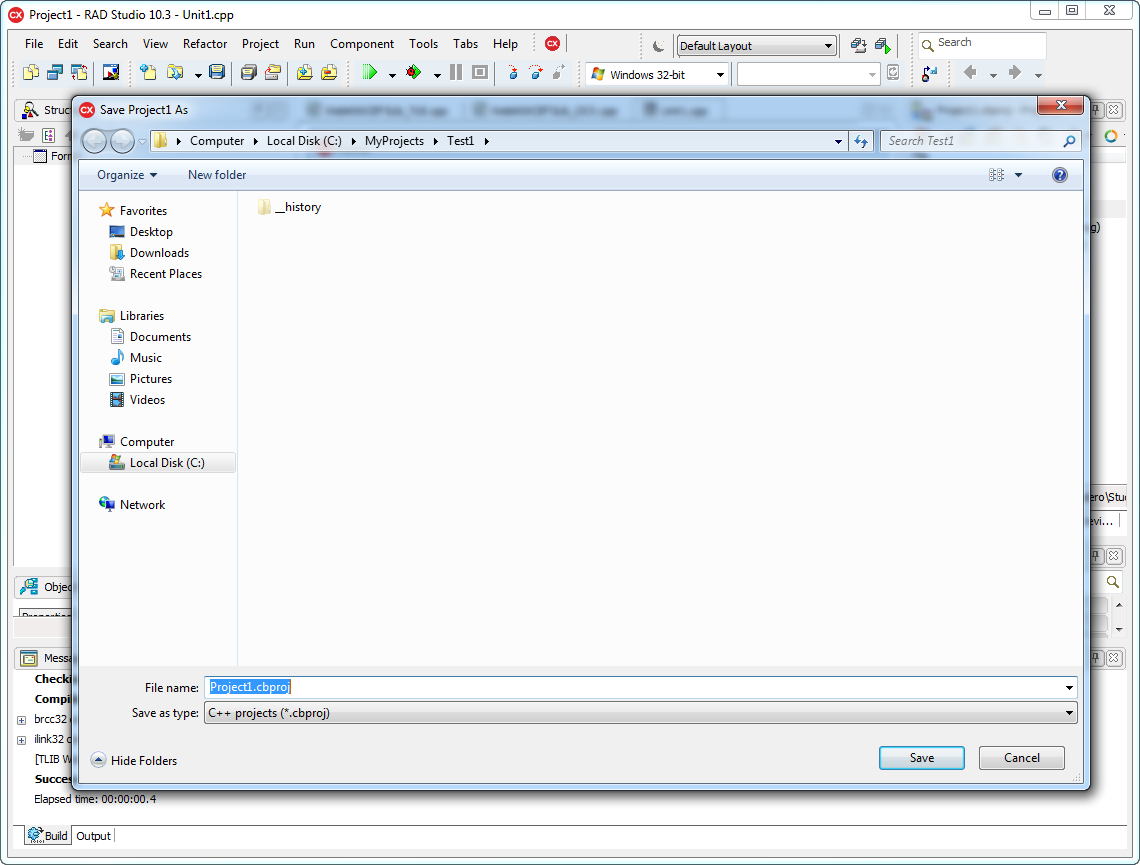This screenshot has height=865, width=1140.
Task: Click the Remove File from Project icon
Action: pyautogui.click(x=329, y=73)
